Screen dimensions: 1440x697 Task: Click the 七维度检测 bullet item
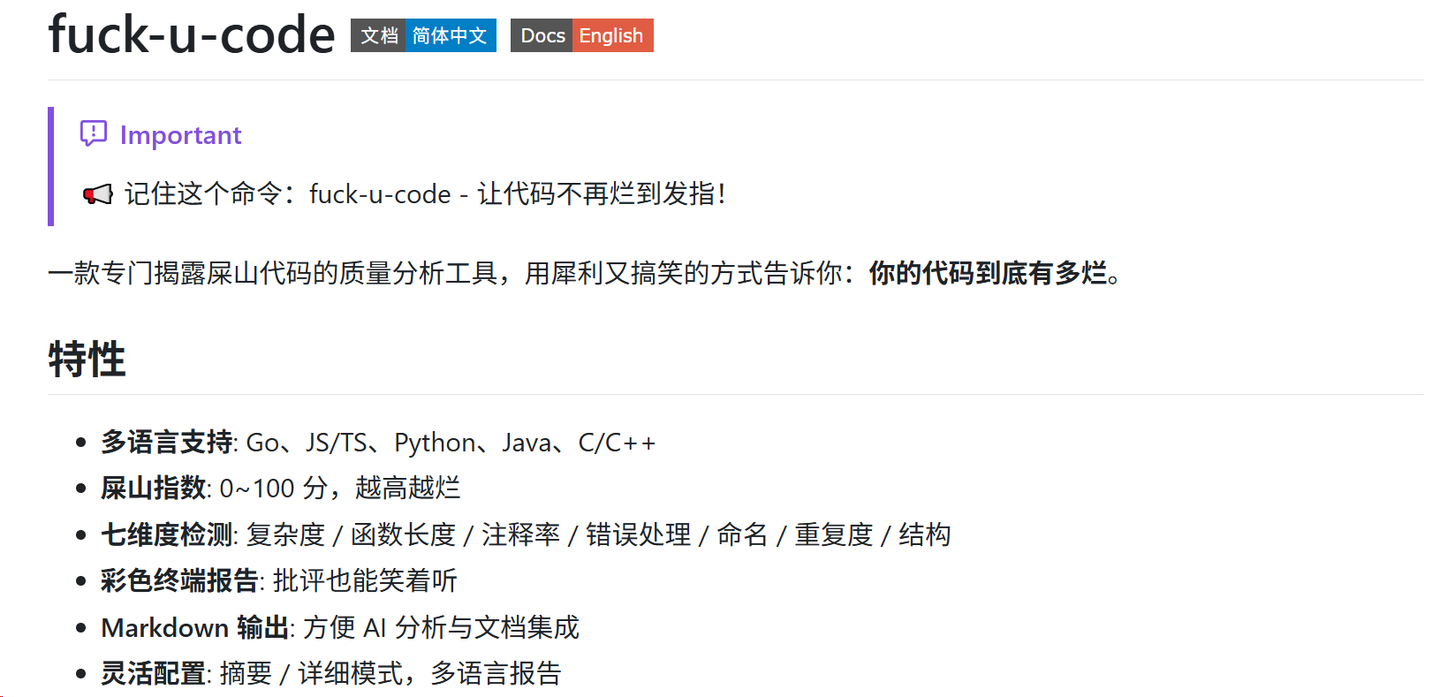pyautogui.click(x=166, y=535)
